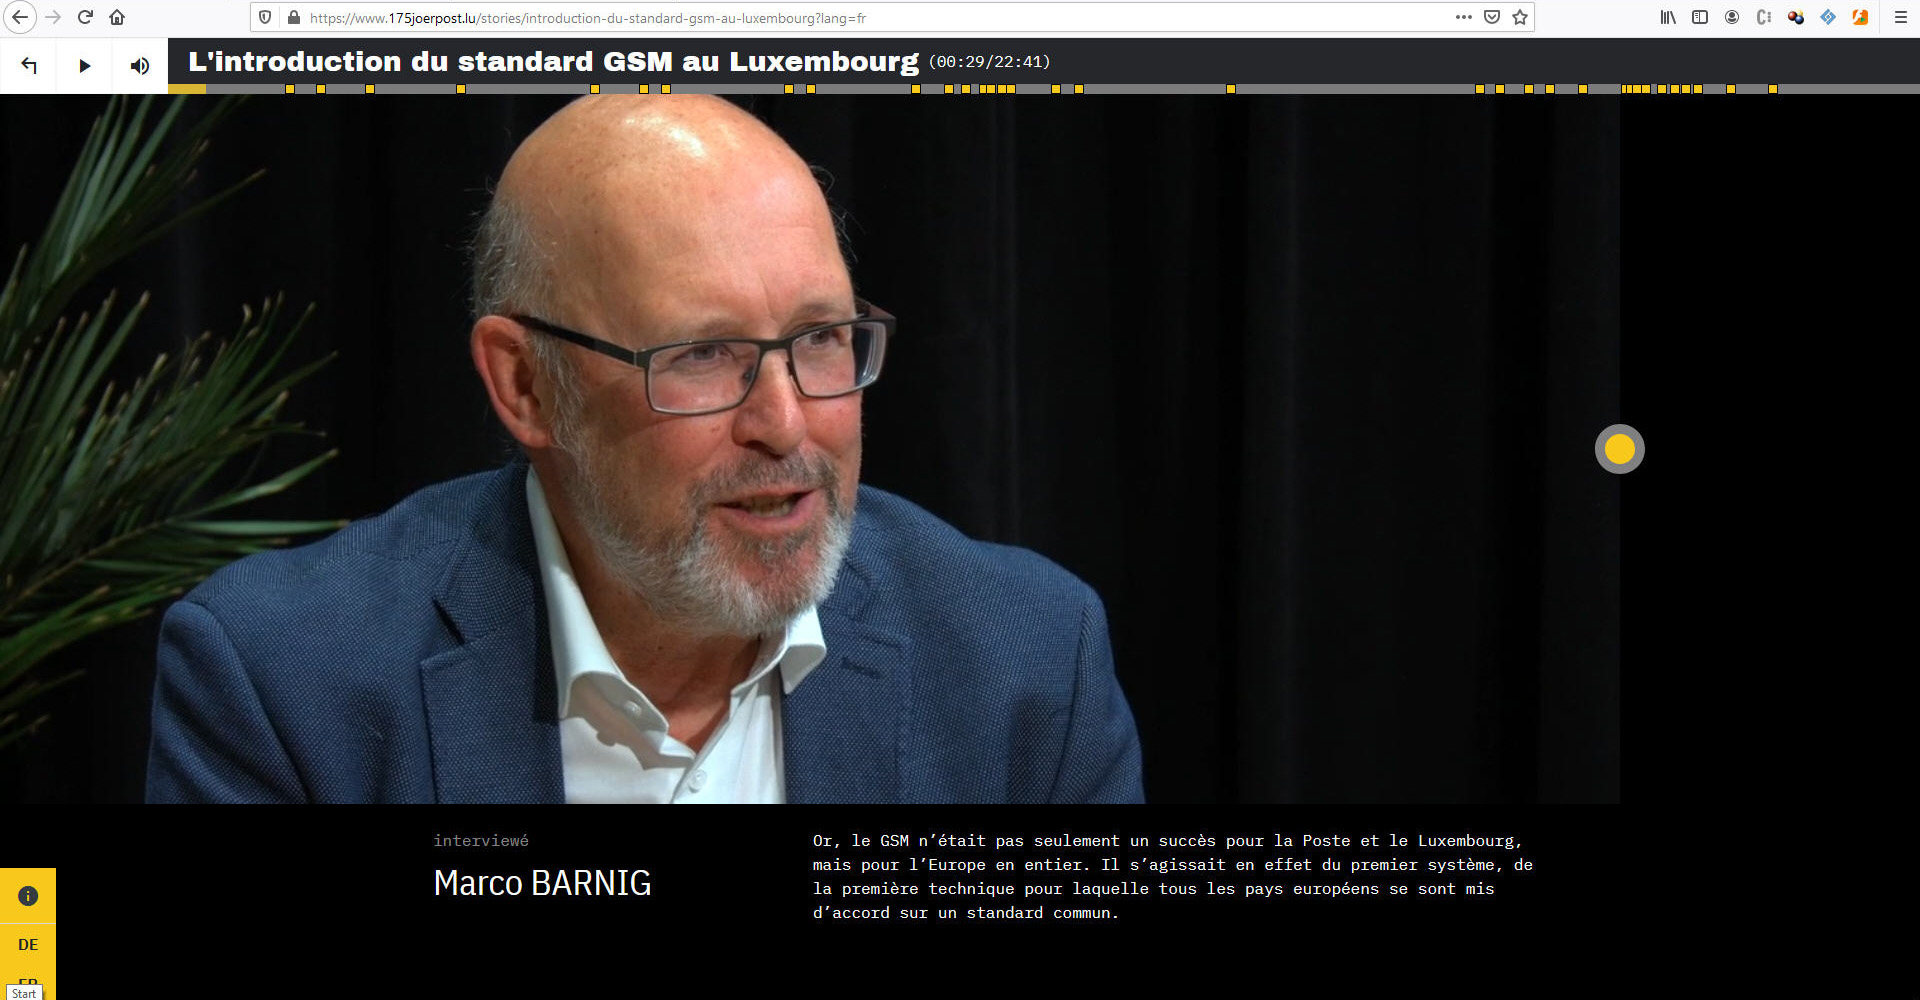Click the back arrow in the story header
Image resolution: width=1920 pixels, height=1000 pixels.
tap(29, 66)
